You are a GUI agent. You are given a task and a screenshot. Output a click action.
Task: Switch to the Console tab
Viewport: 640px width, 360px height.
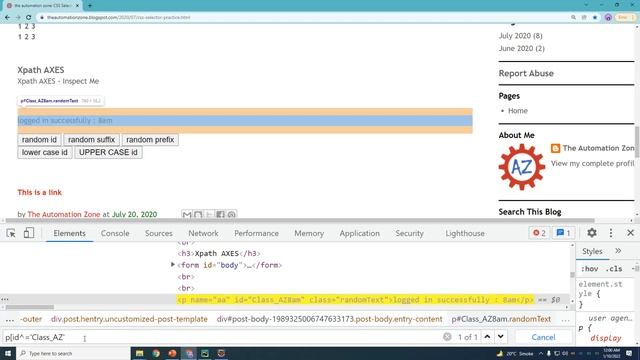click(115, 233)
